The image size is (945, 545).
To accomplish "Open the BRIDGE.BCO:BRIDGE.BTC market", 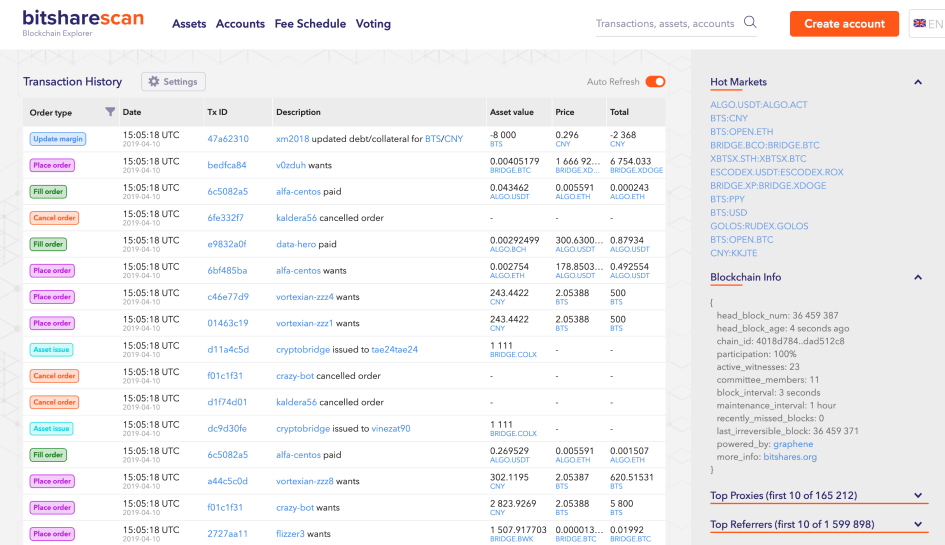I will pos(764,145).
